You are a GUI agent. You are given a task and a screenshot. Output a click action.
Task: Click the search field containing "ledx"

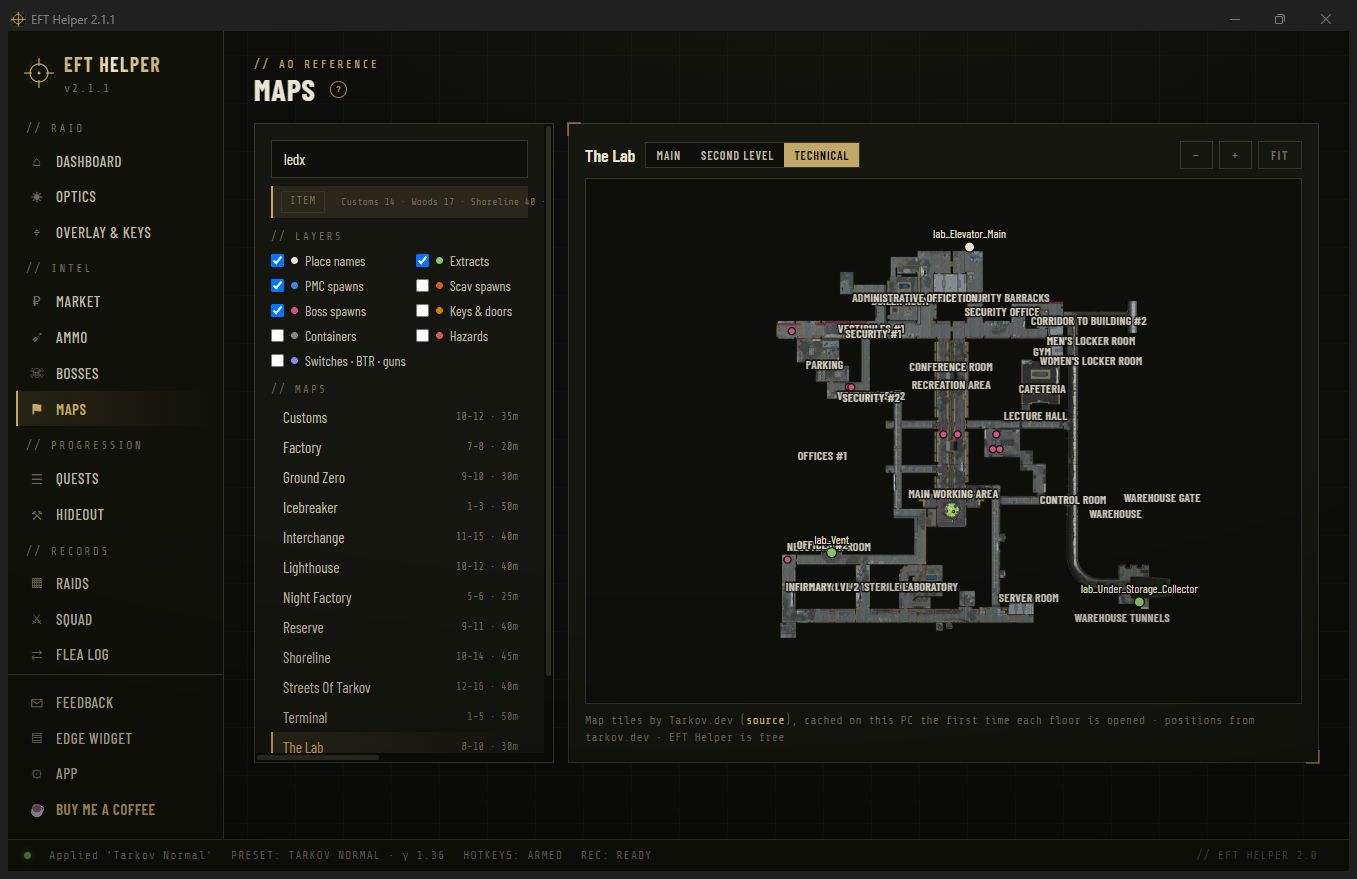(x=399, y=159)
